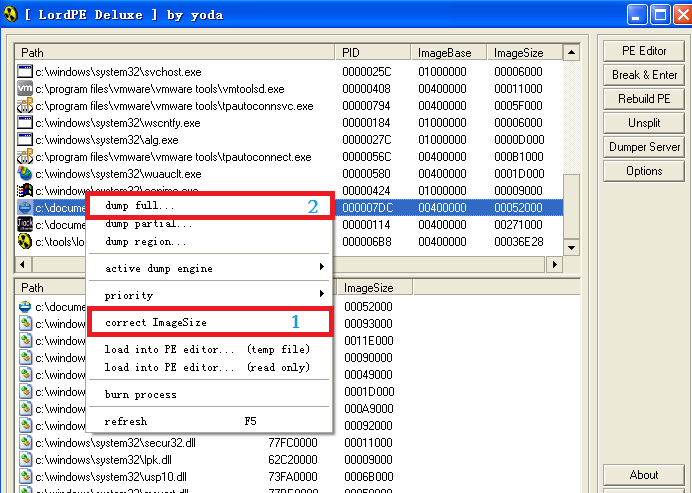Click the Unsplit button
The width and height of the screenshot is (692, 493).
pyautogui.click(x=644, y=123)
